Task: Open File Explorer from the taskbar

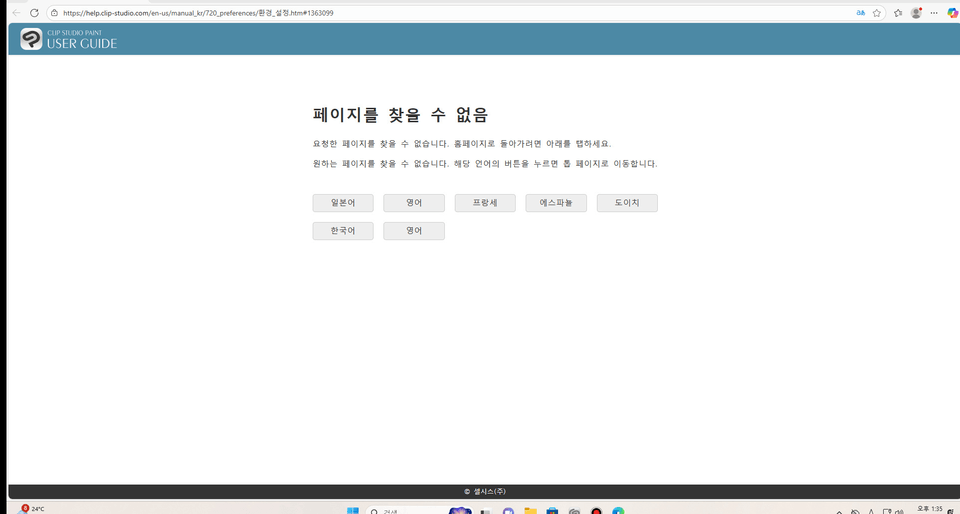Action: [x=530, y=511]
